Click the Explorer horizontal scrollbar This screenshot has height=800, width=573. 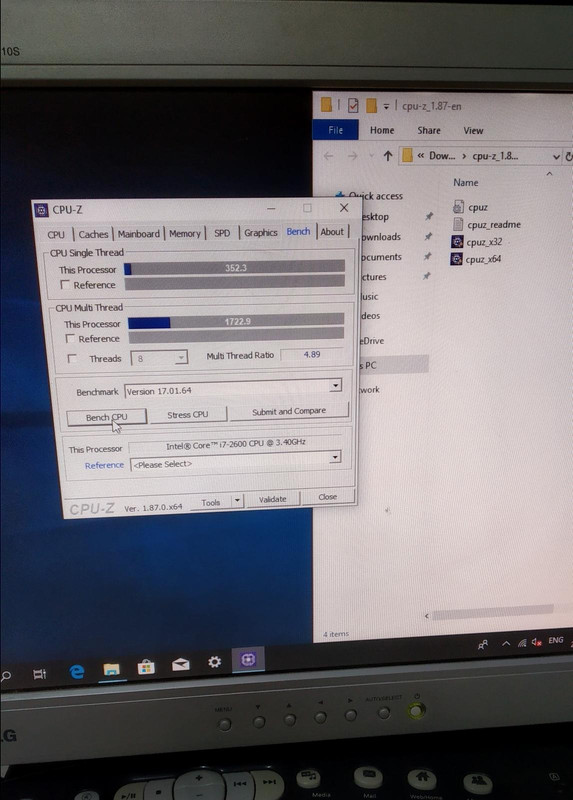pos(493,611)
